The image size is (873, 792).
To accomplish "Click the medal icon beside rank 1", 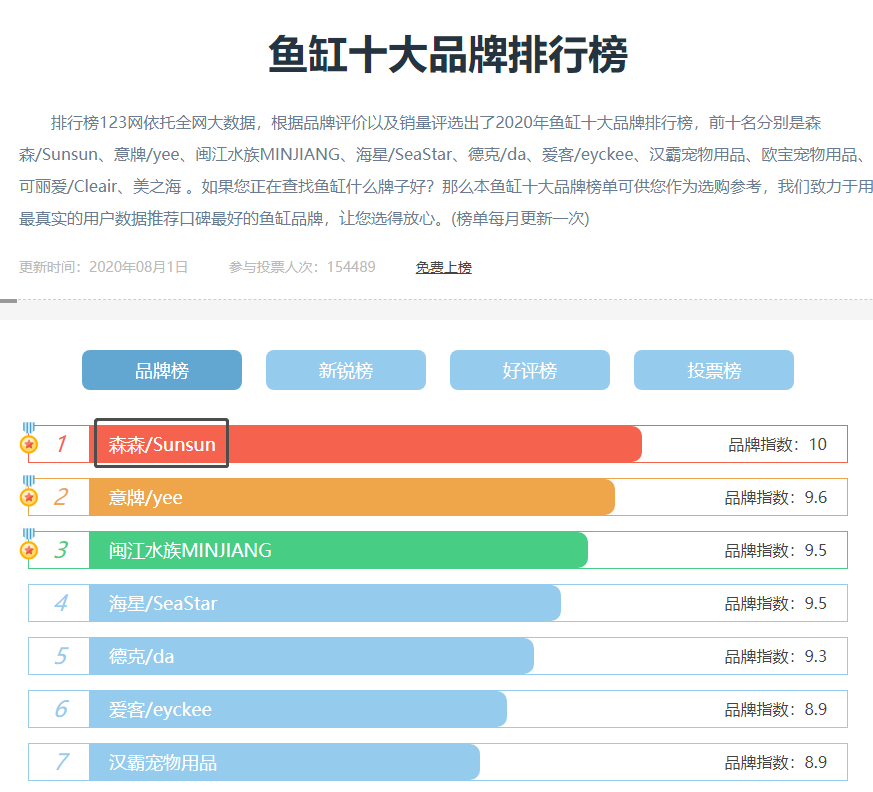I will [28, 443].
